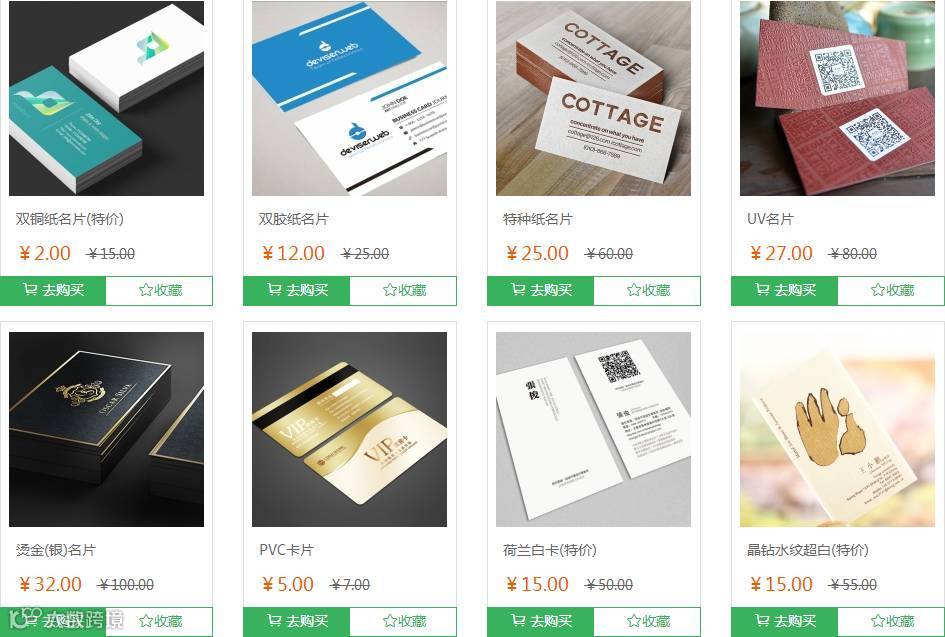
Task: Buy the 荷兰白卡 product
Action: [541, 621]
